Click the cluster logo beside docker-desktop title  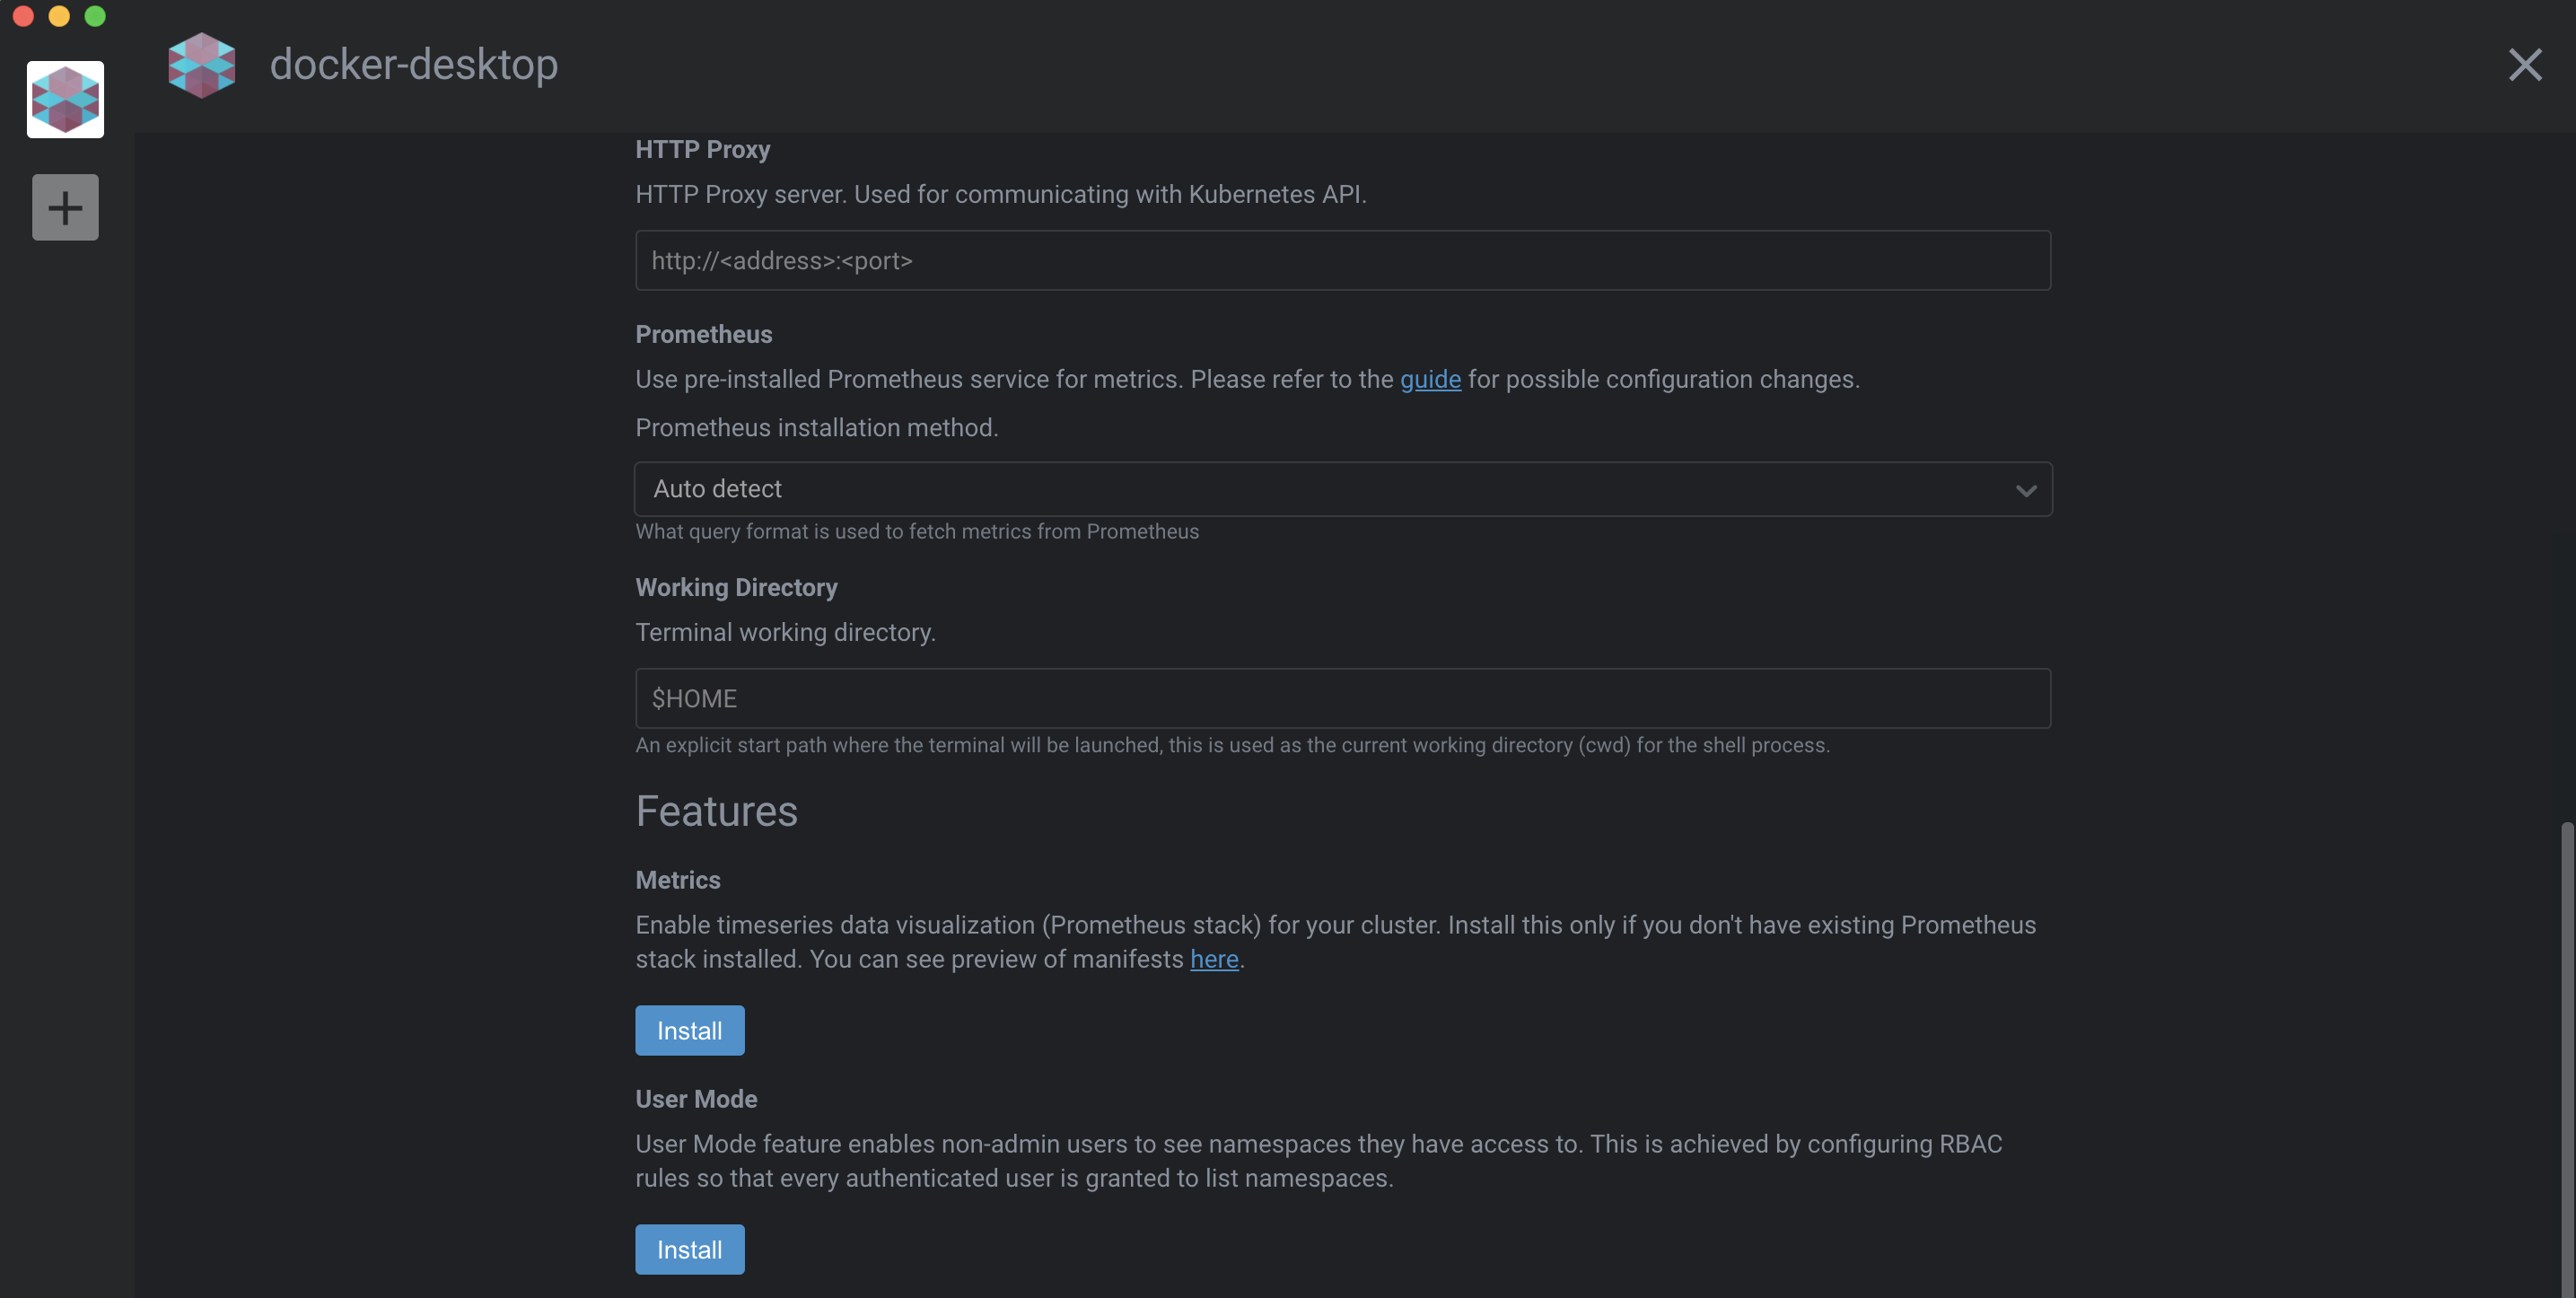pyautogui.click(x=202, y=64)
